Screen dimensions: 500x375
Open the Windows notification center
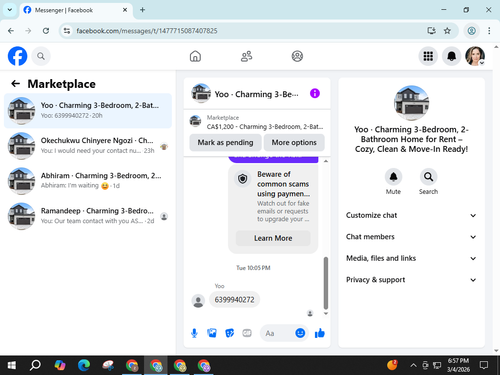click(x=484, y=366)
